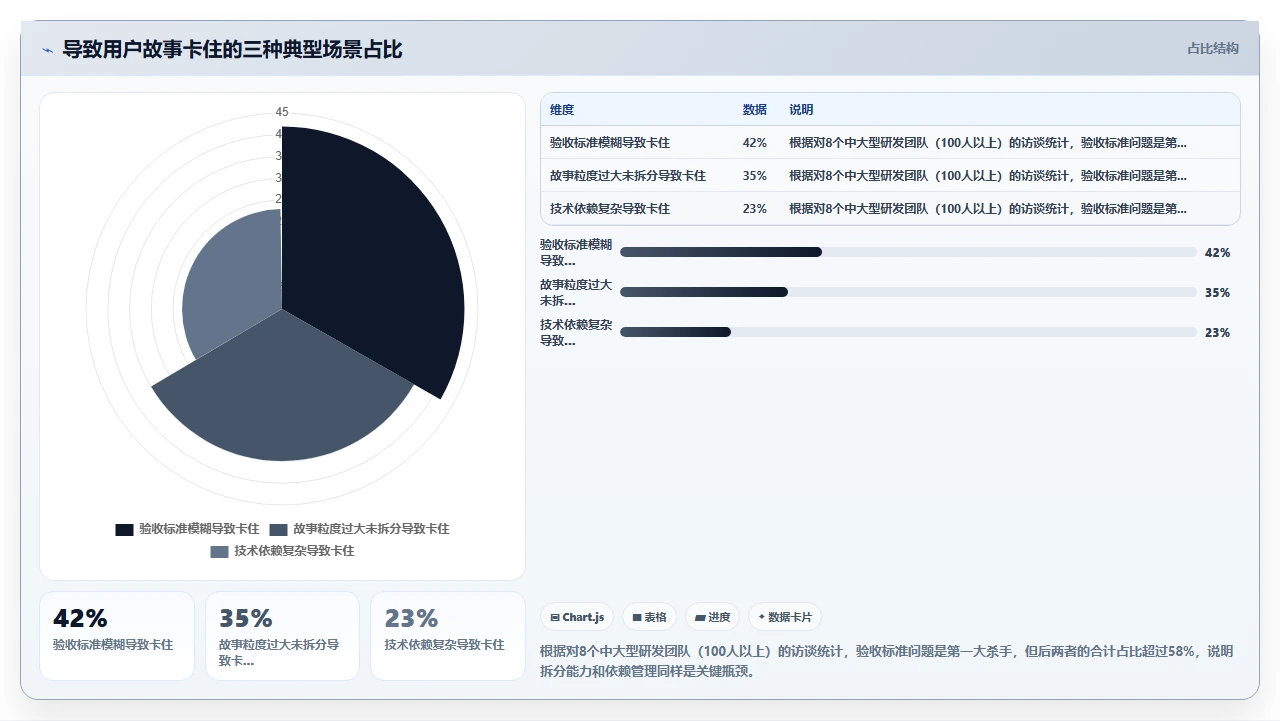Open the 35% data card
The height and width of the screenshot is (721, 1280).
click(x=282, y=636)
